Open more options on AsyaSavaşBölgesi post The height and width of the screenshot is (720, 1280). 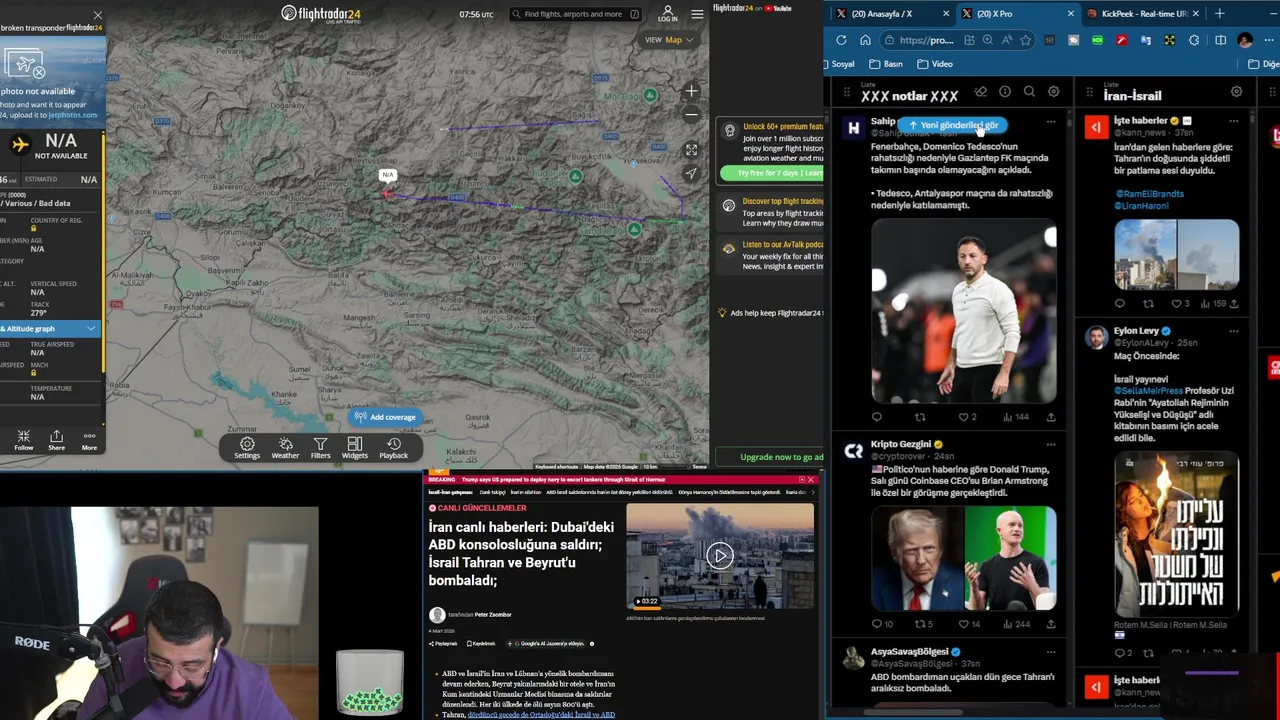click(1050, 652)
